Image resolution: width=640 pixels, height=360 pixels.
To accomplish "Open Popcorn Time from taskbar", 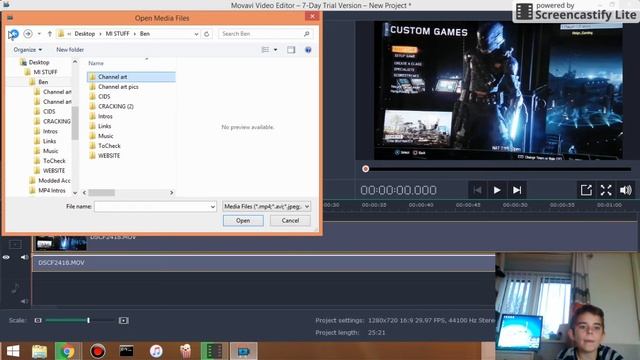I will pyautogui.click(x=185, y=351).
